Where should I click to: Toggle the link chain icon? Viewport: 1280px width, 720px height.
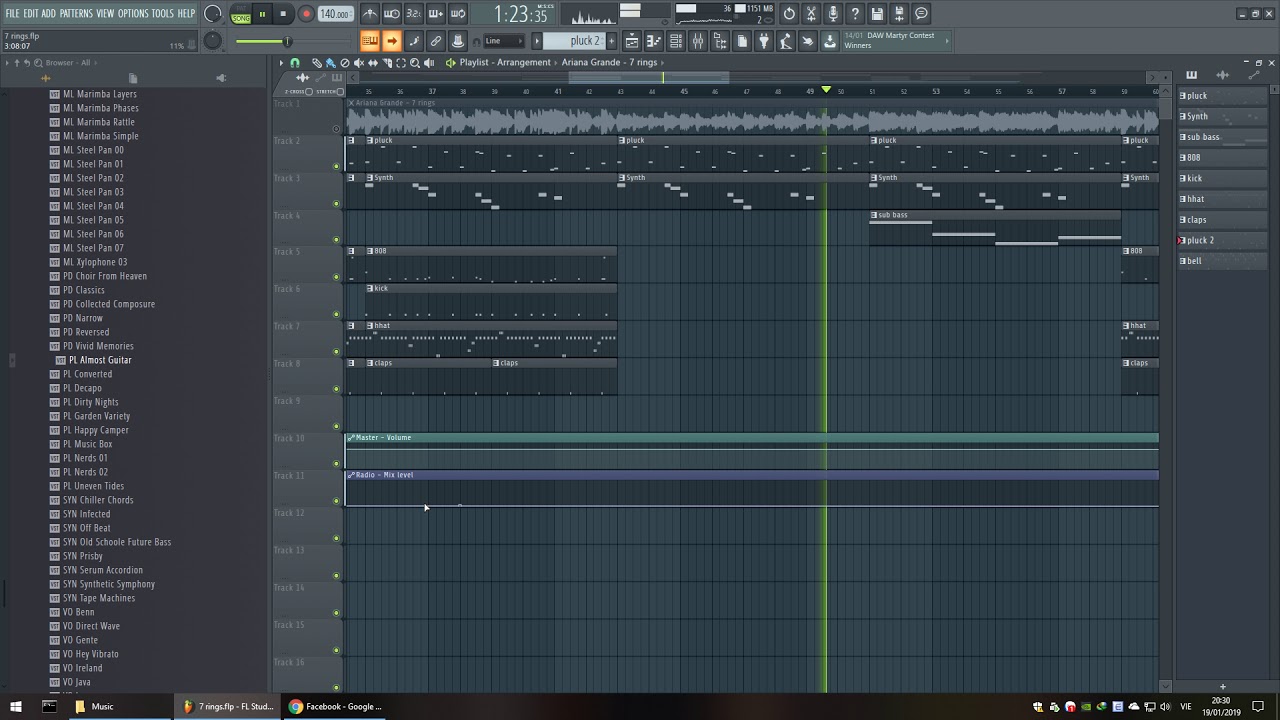tap(436, 41)
